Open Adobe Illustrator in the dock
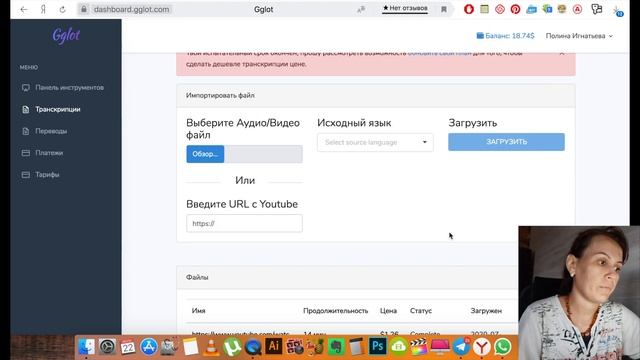Image resolution: width=640 pixels, height=360 pixels. pyautogui.click(x=273, y=347)
